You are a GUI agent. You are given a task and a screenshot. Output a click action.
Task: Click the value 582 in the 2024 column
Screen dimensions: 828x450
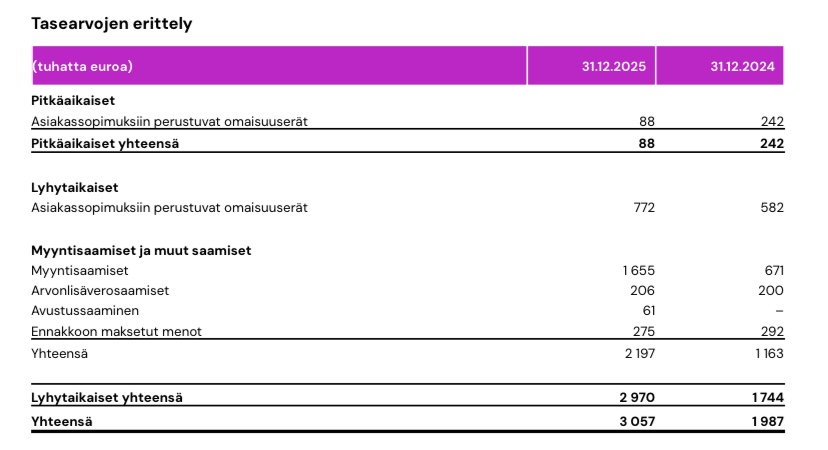(x=771, y=208)
